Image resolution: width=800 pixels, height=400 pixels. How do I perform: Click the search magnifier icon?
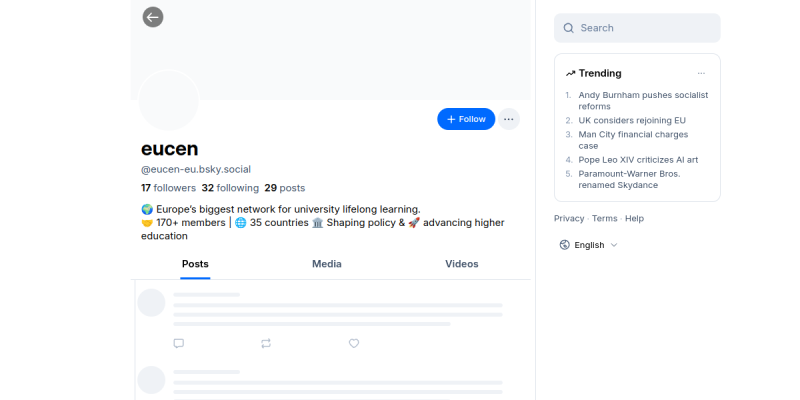(x=568, y=28)
